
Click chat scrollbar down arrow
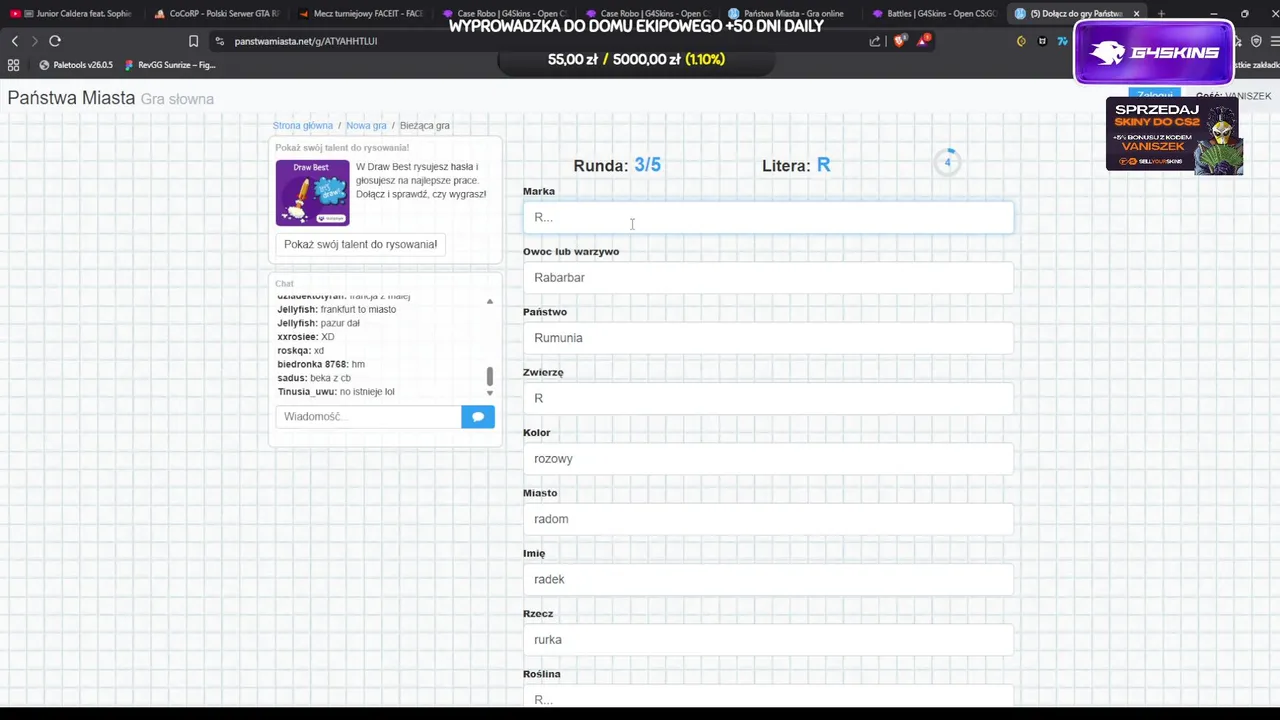point(489,392)
